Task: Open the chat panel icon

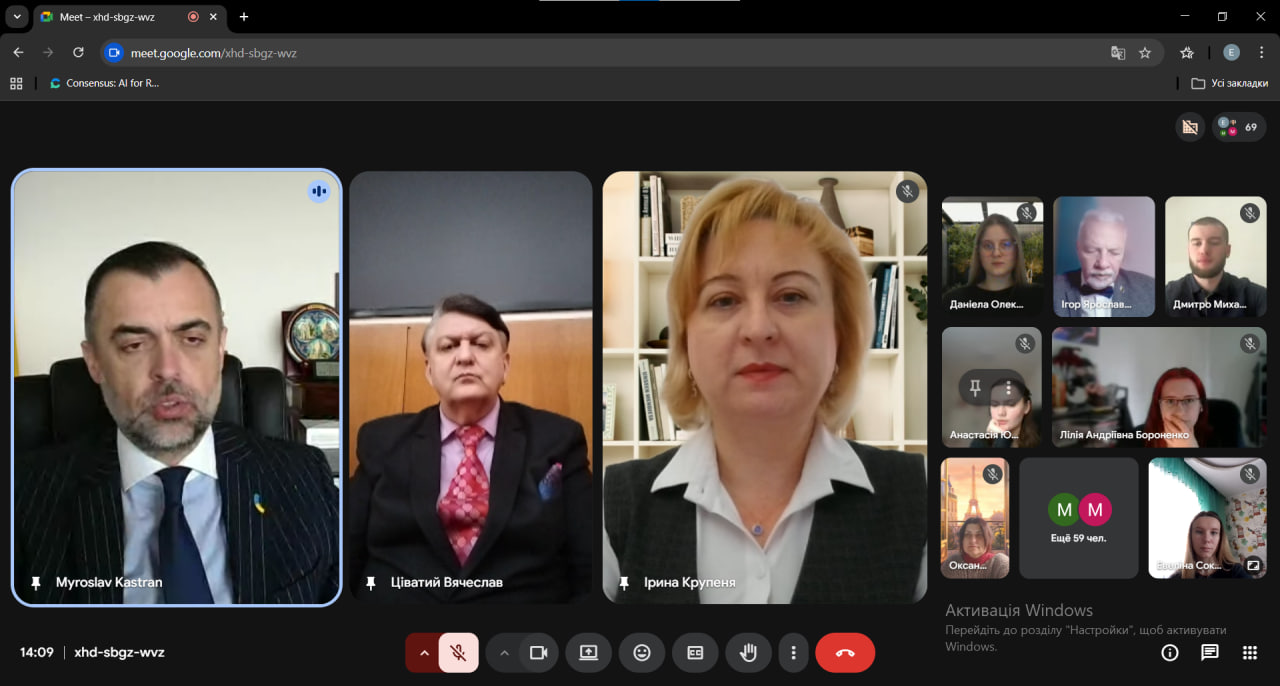Action: pos(1210,653)
